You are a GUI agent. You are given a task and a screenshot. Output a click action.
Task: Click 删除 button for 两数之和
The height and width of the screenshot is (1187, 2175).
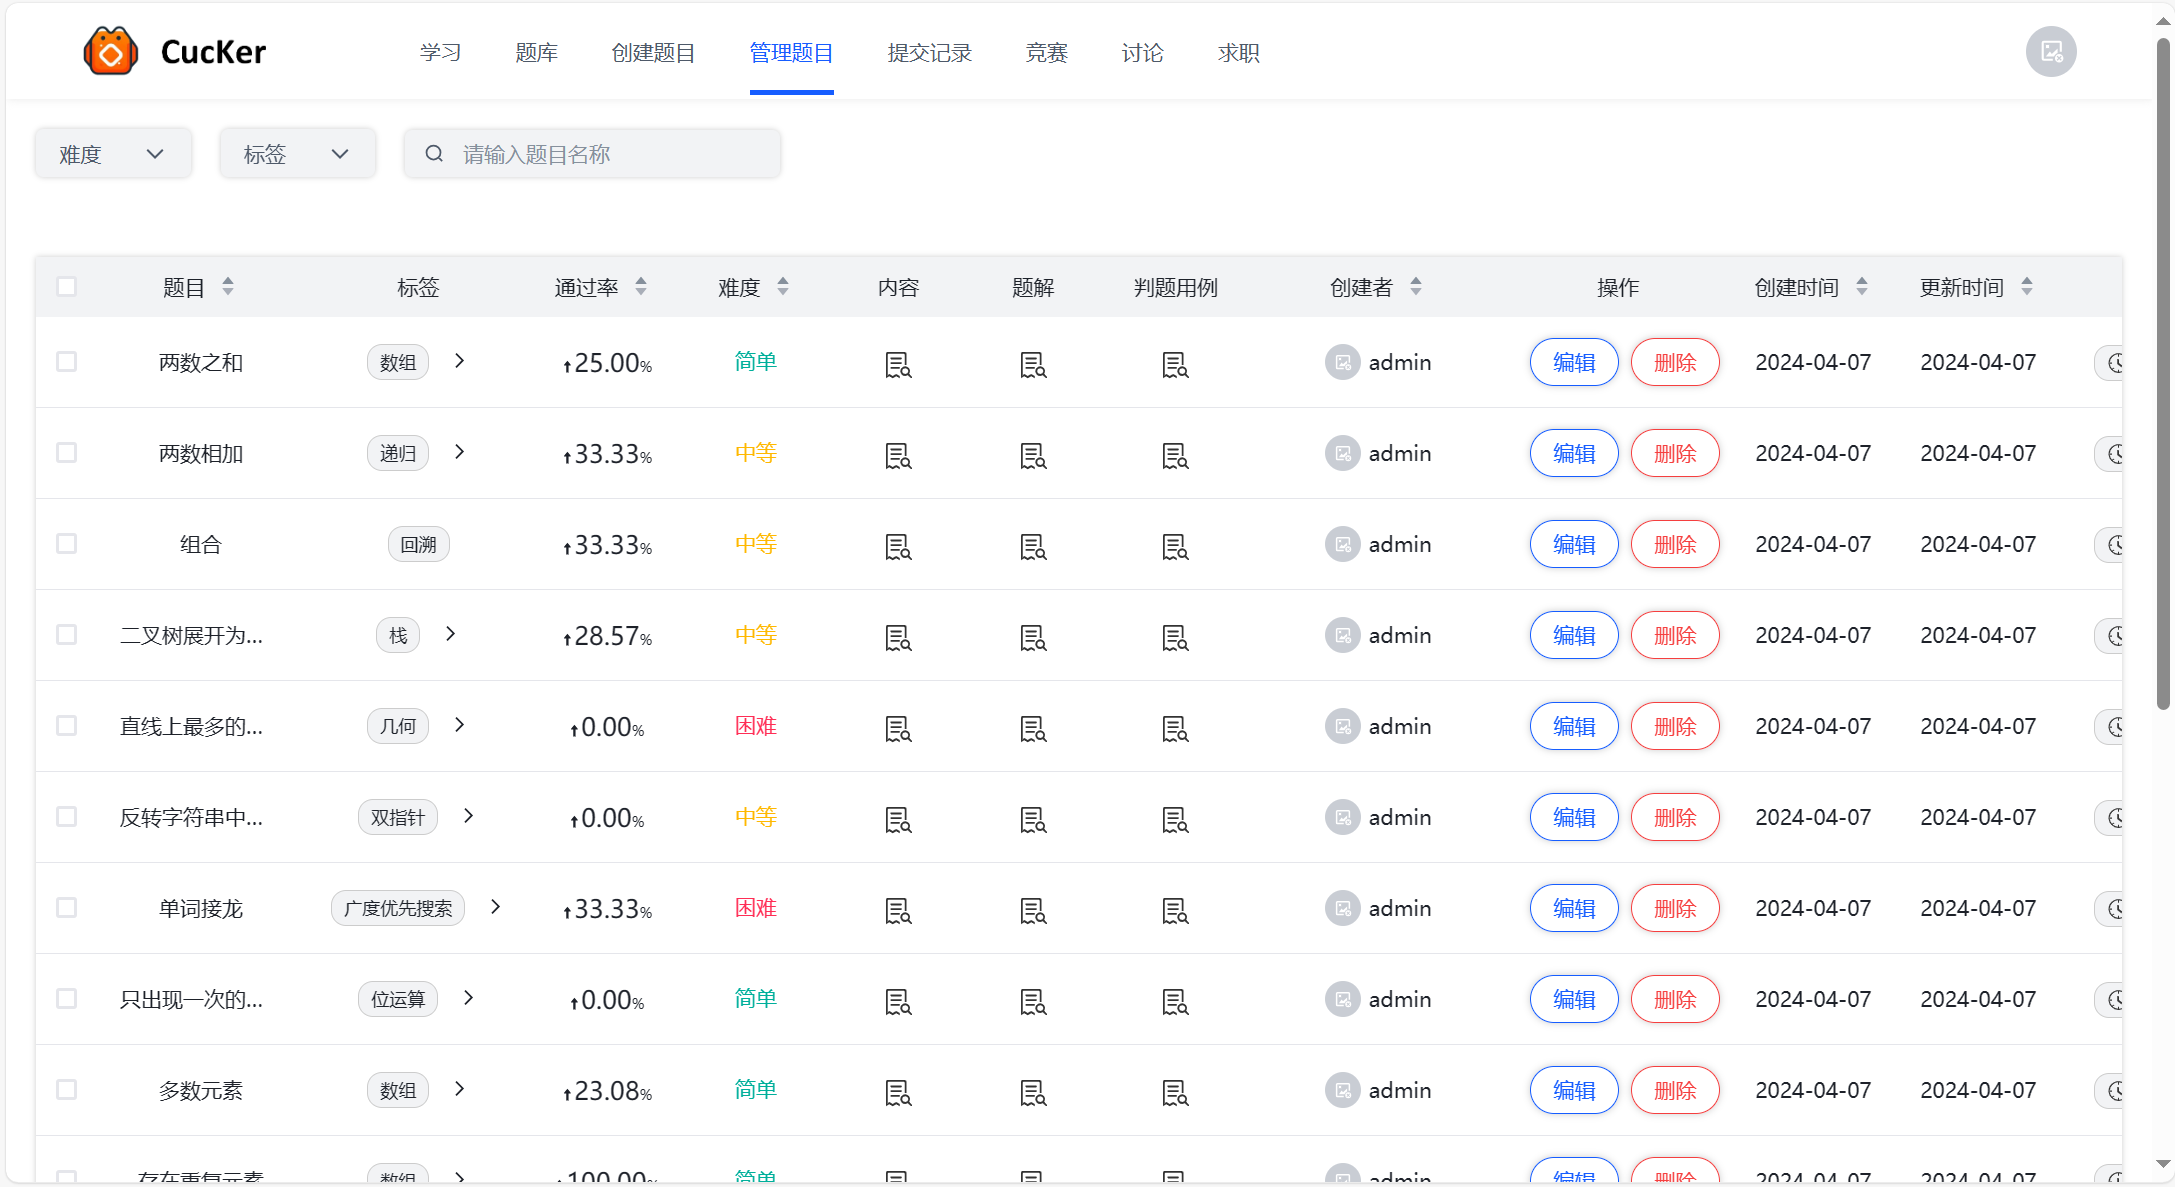(1675, 362)
